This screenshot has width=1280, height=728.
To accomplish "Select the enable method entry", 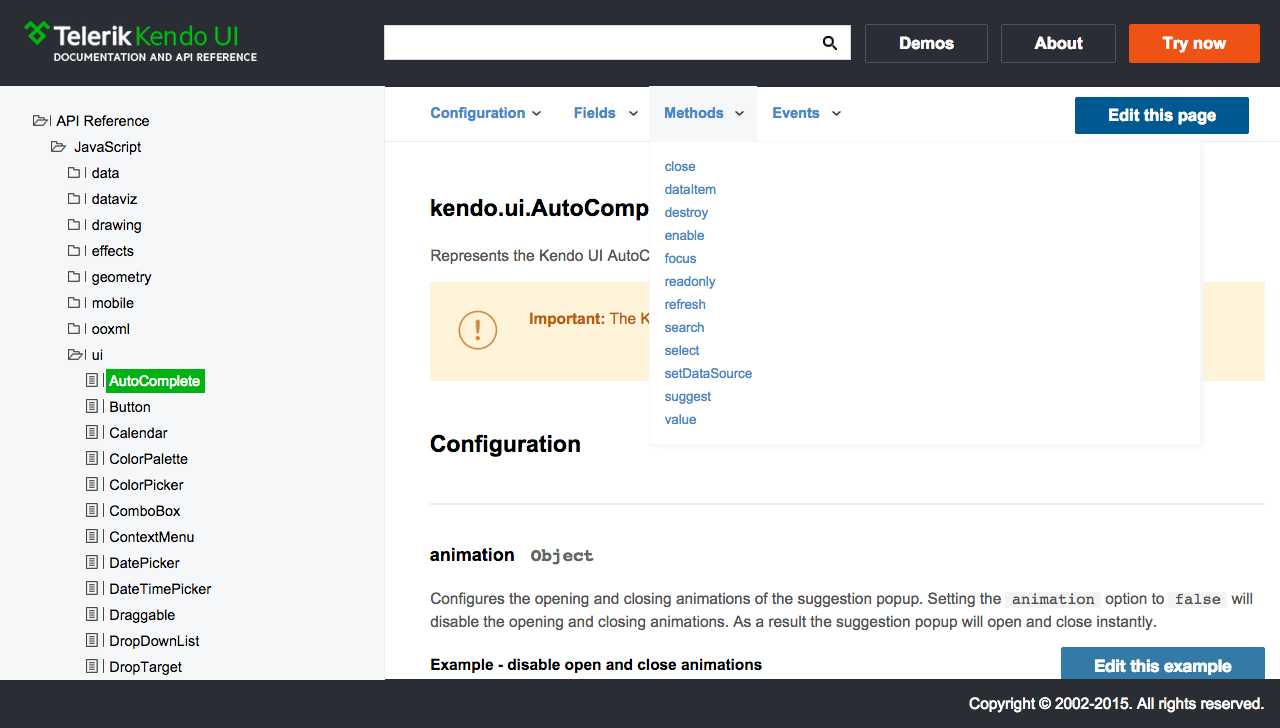I will (684, 235).
